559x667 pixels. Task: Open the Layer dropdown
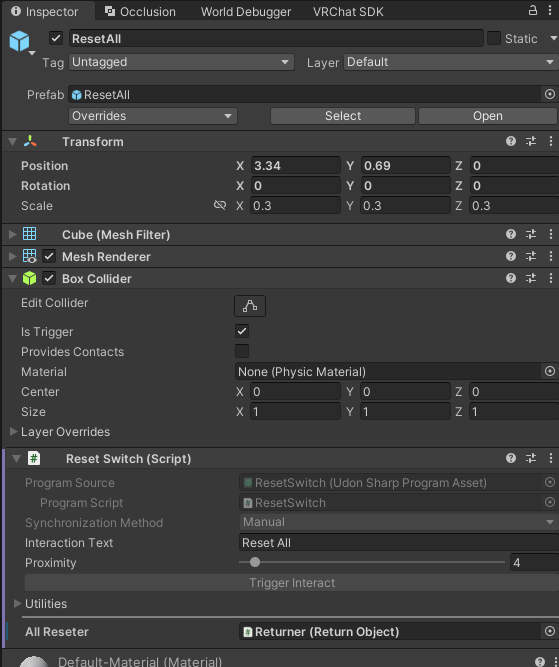click(451, 62)
